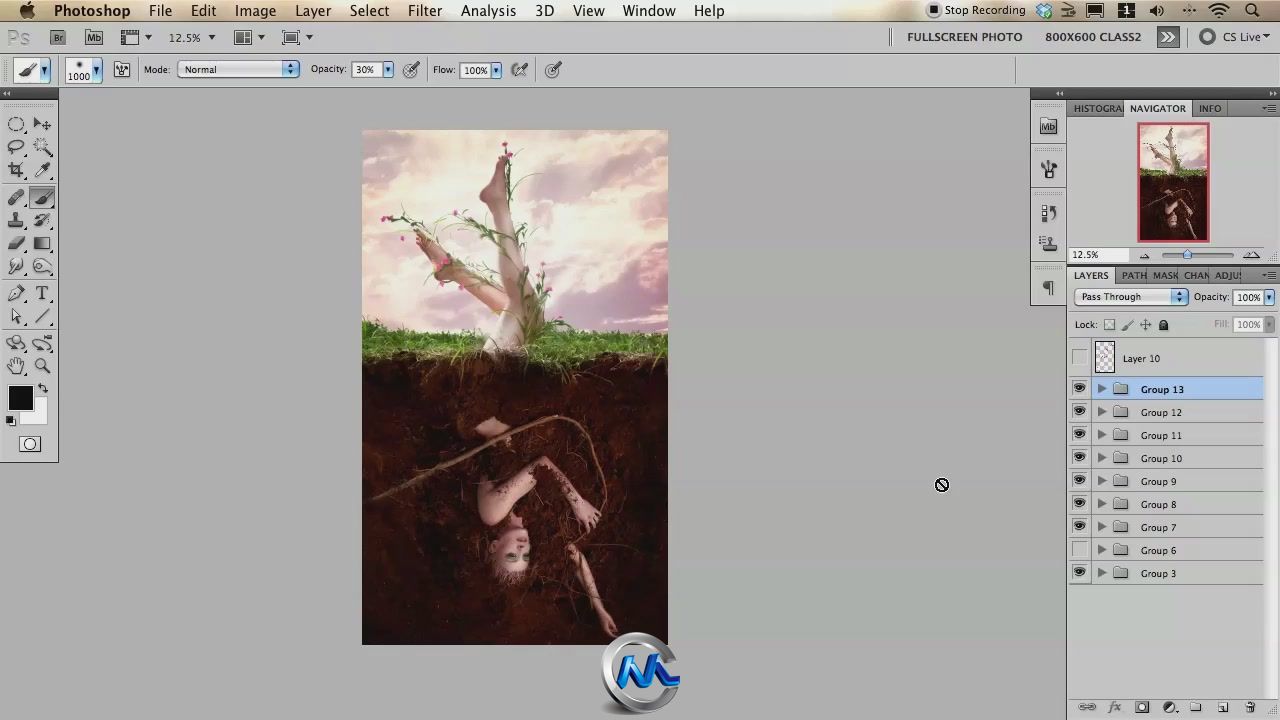Switch to the Masks tab

(1165, 275)
